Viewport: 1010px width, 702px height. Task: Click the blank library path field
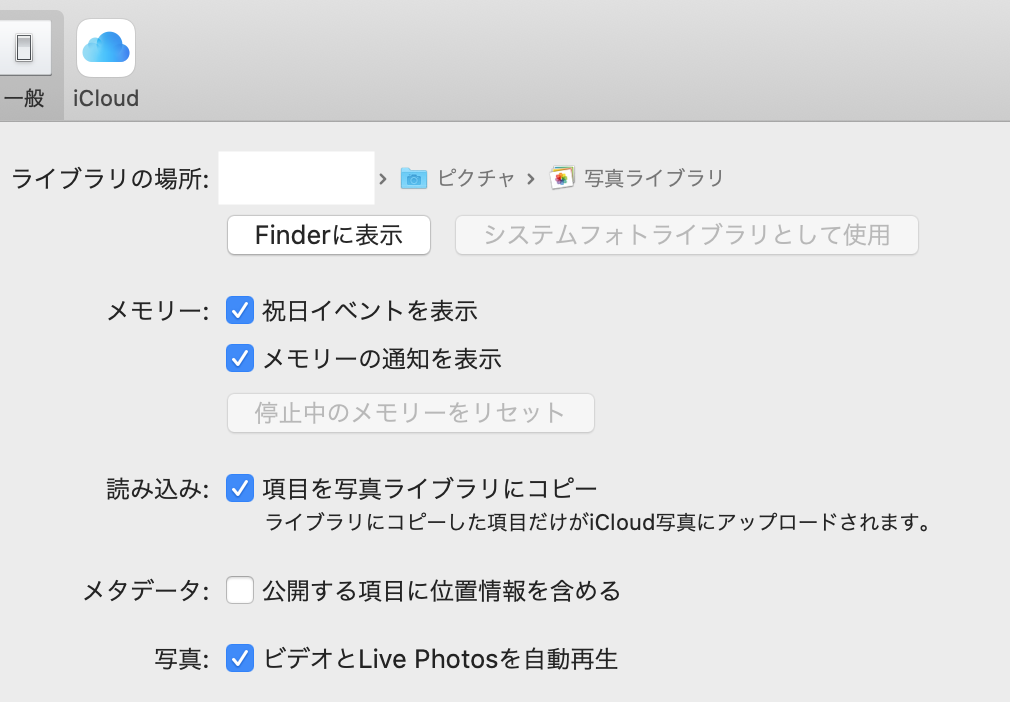(x=296, y=178)
